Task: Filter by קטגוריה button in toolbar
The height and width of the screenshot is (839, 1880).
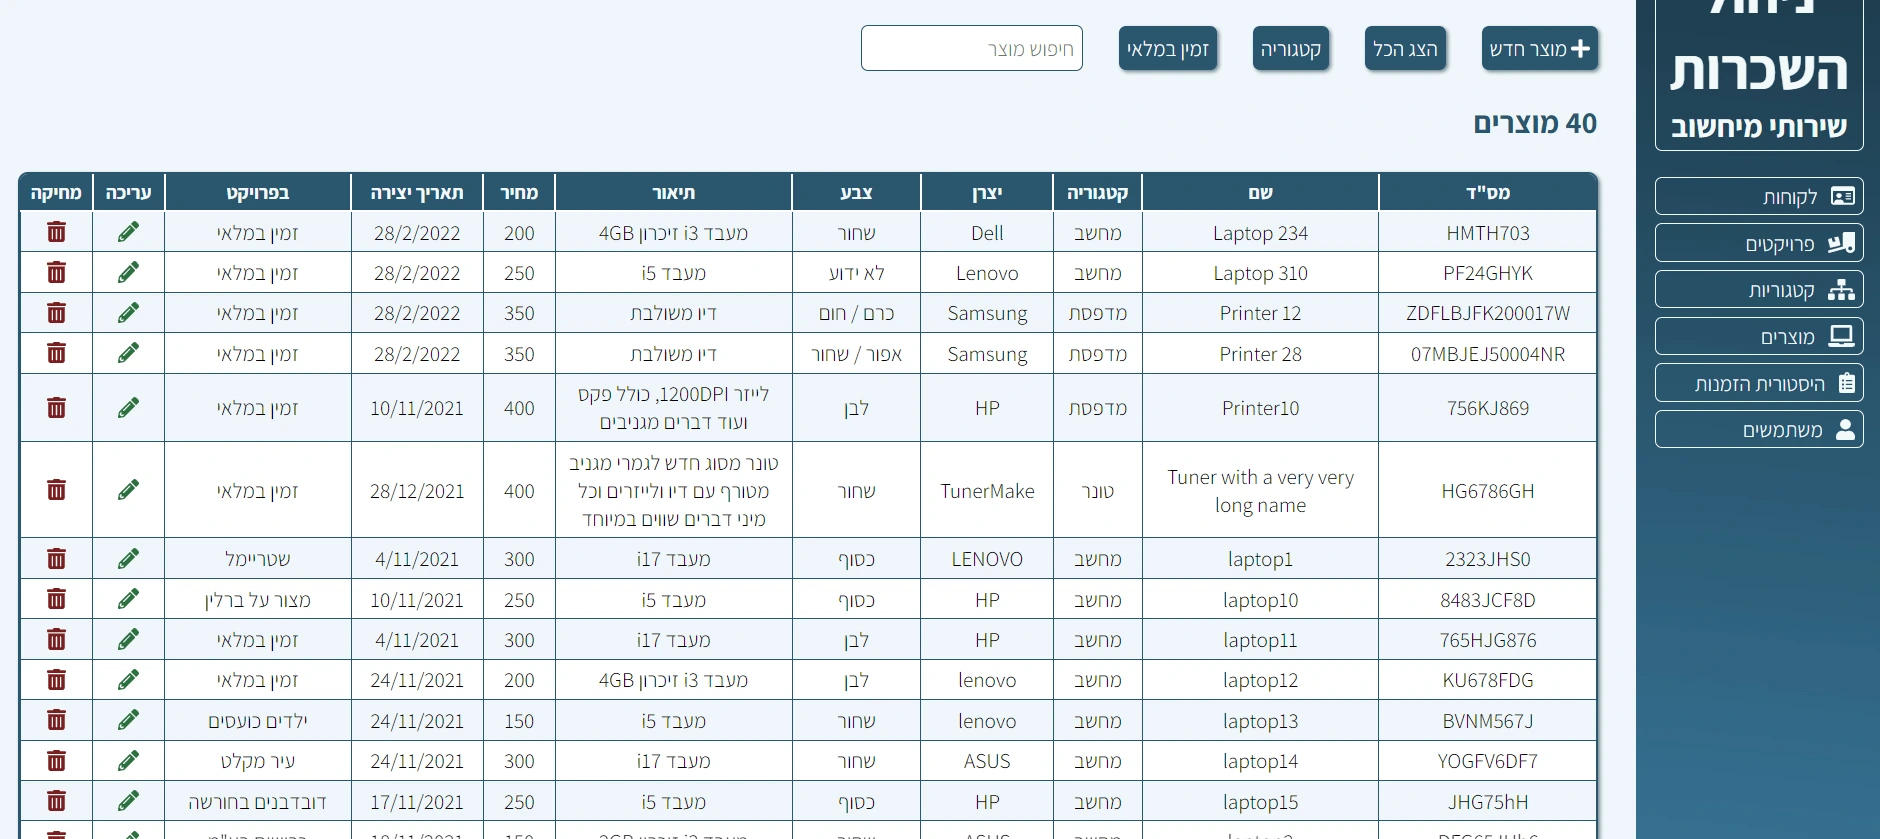Action: click(1290, 49)
